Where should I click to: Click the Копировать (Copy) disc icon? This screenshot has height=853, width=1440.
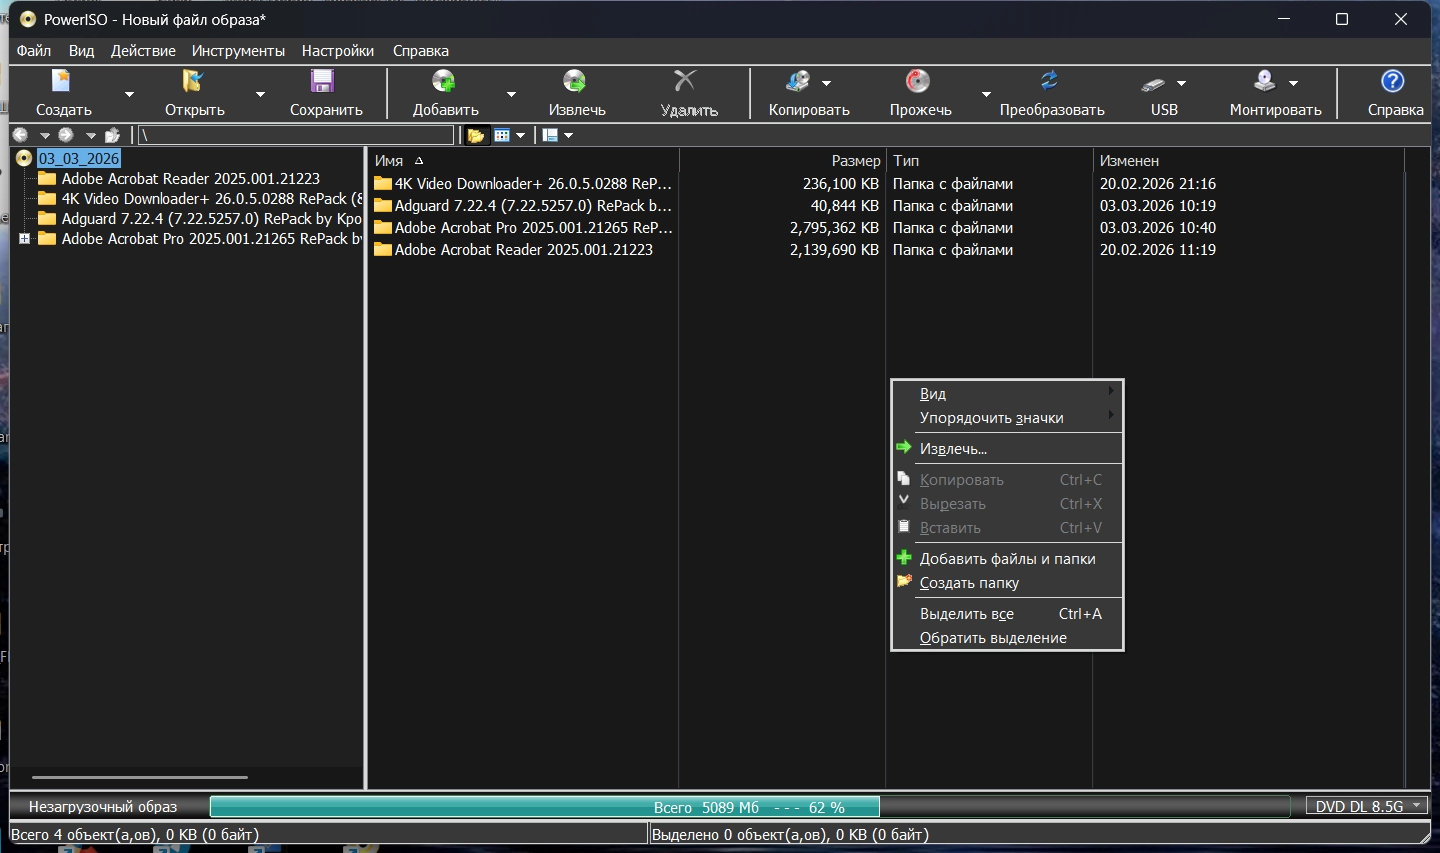[x=798, y=82]
